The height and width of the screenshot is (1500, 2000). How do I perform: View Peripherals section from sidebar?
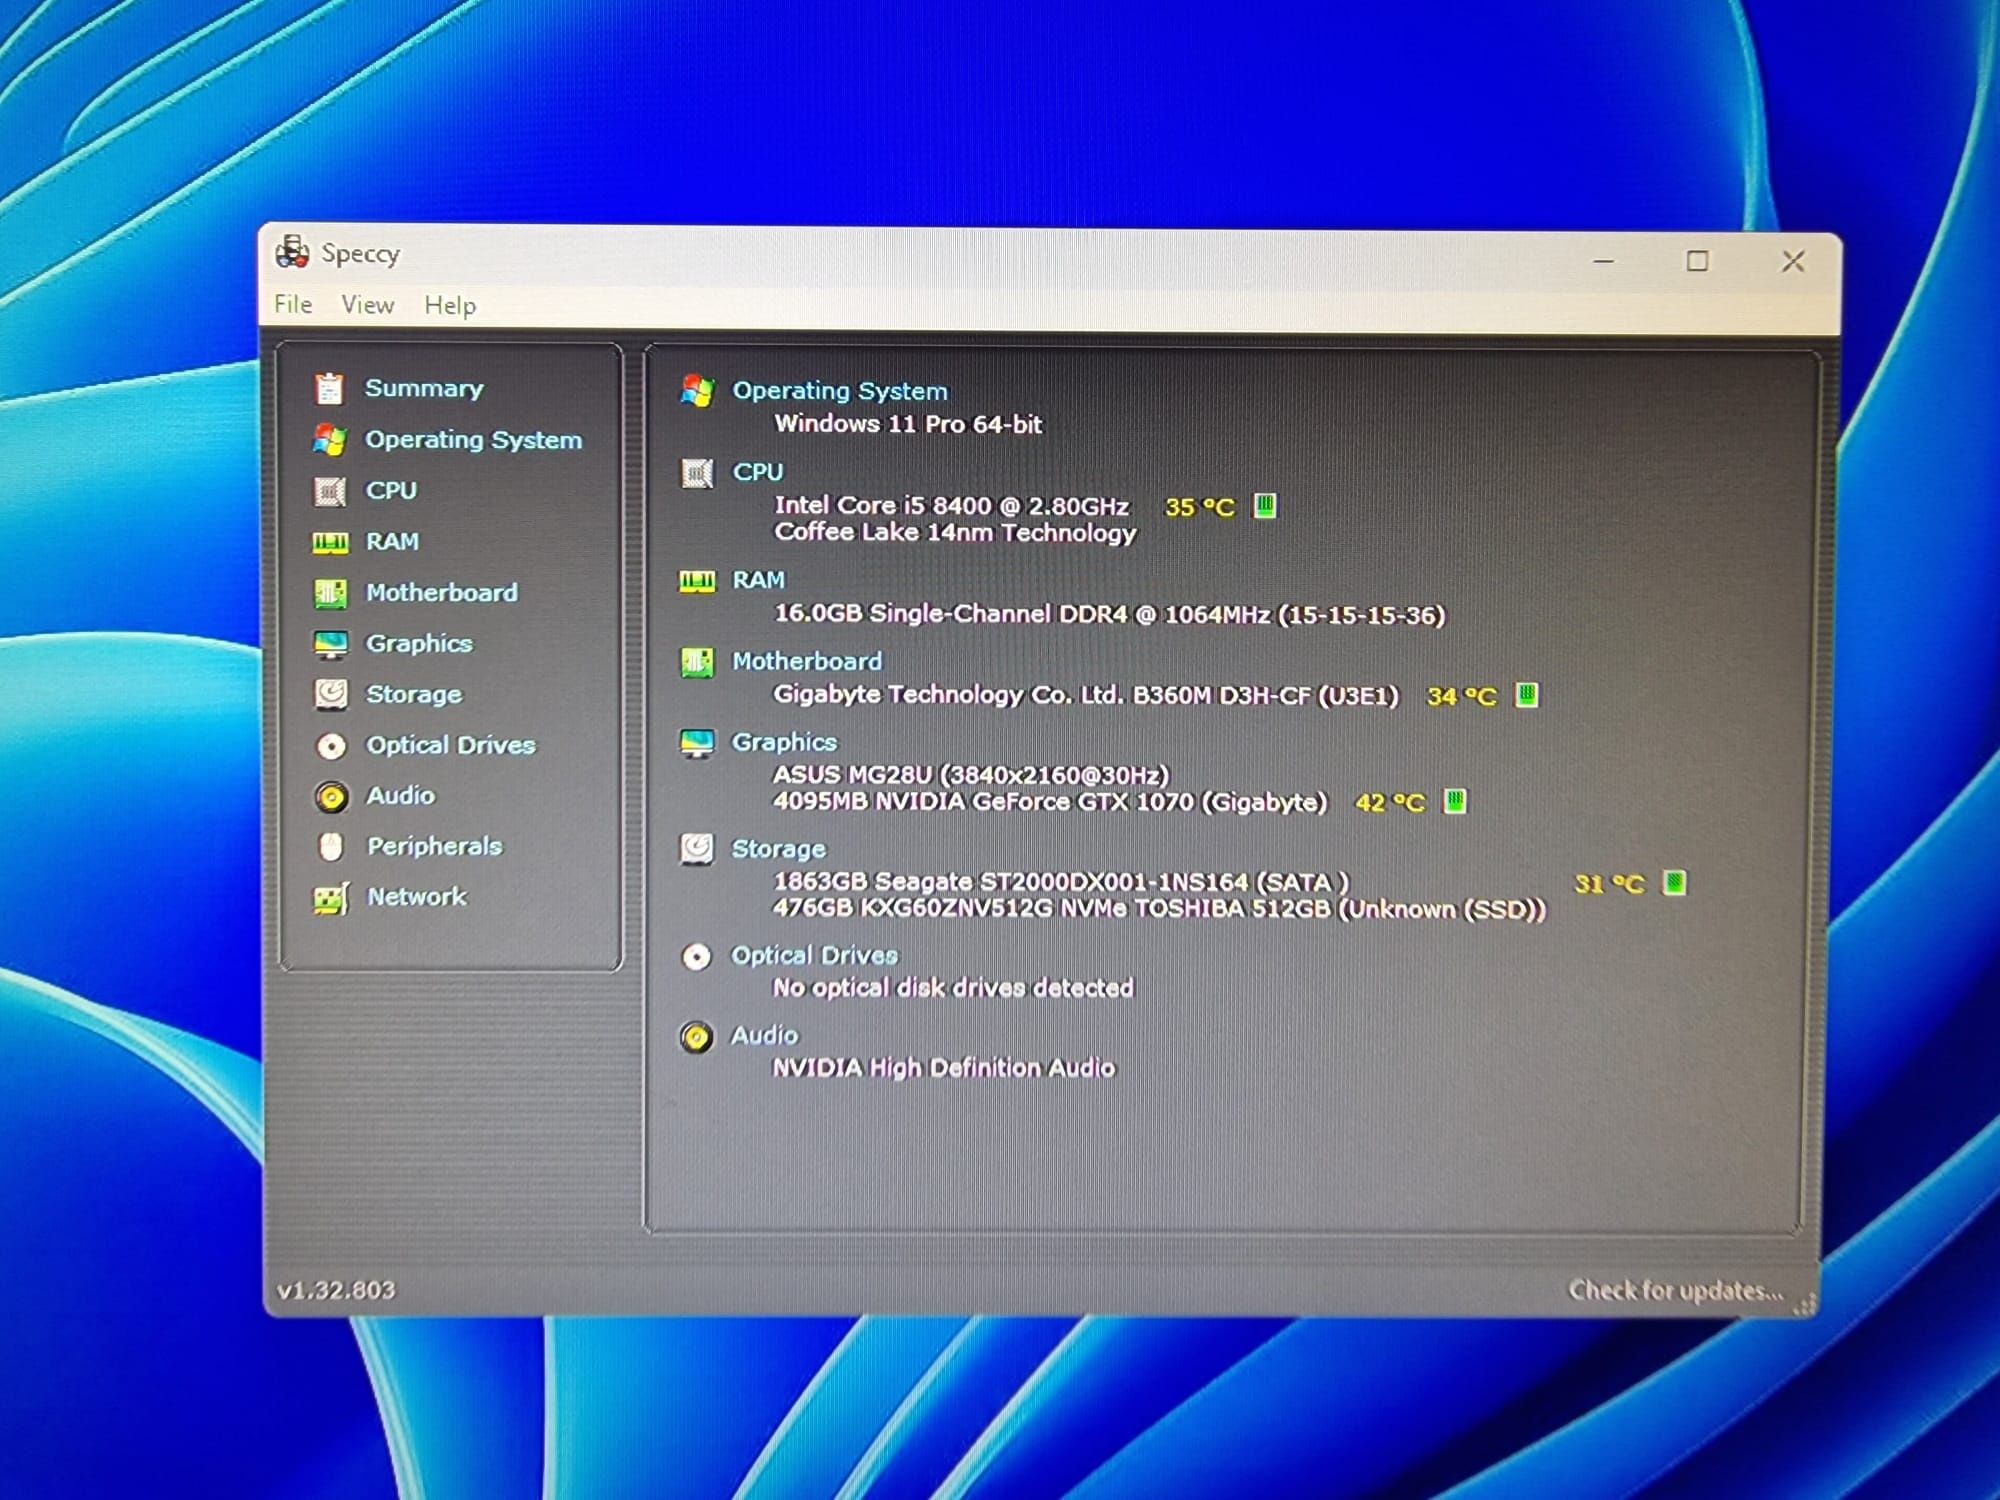435,847
